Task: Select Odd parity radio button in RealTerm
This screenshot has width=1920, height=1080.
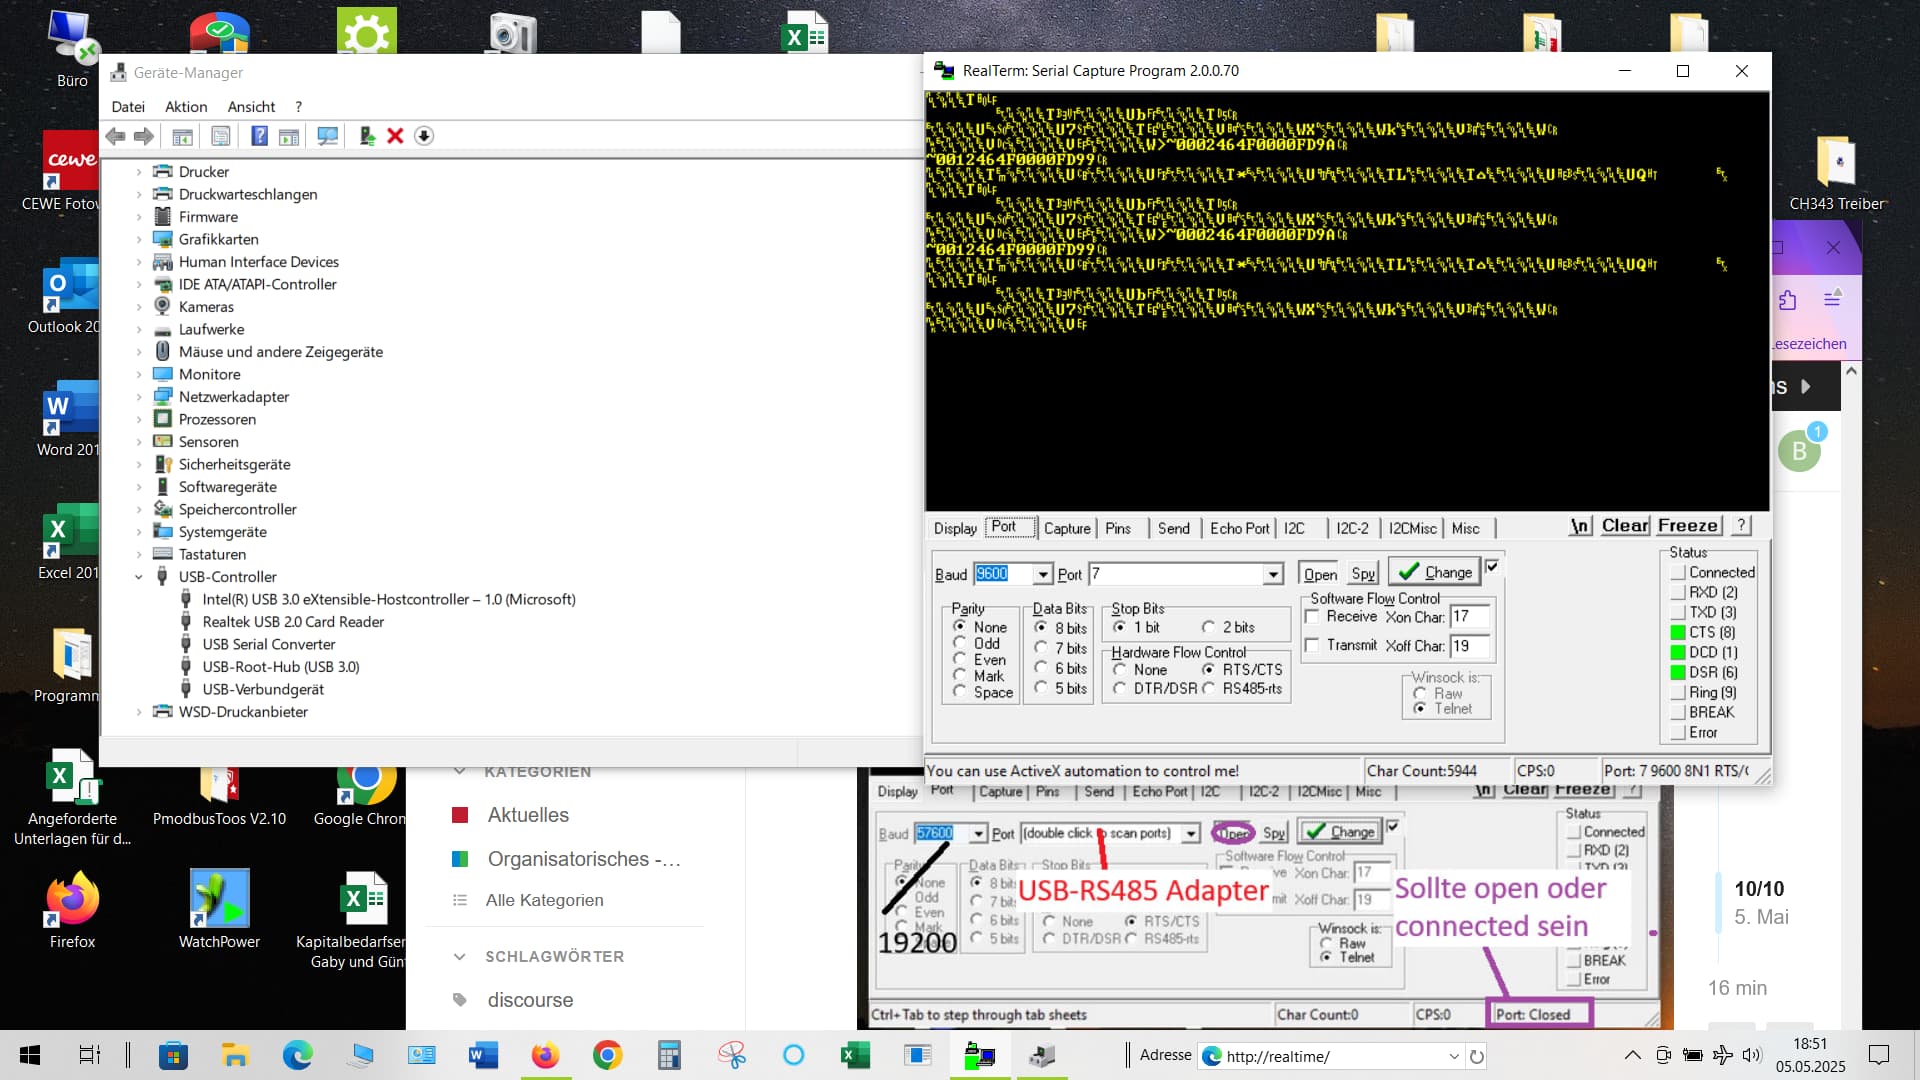Action: click(960, 643)
